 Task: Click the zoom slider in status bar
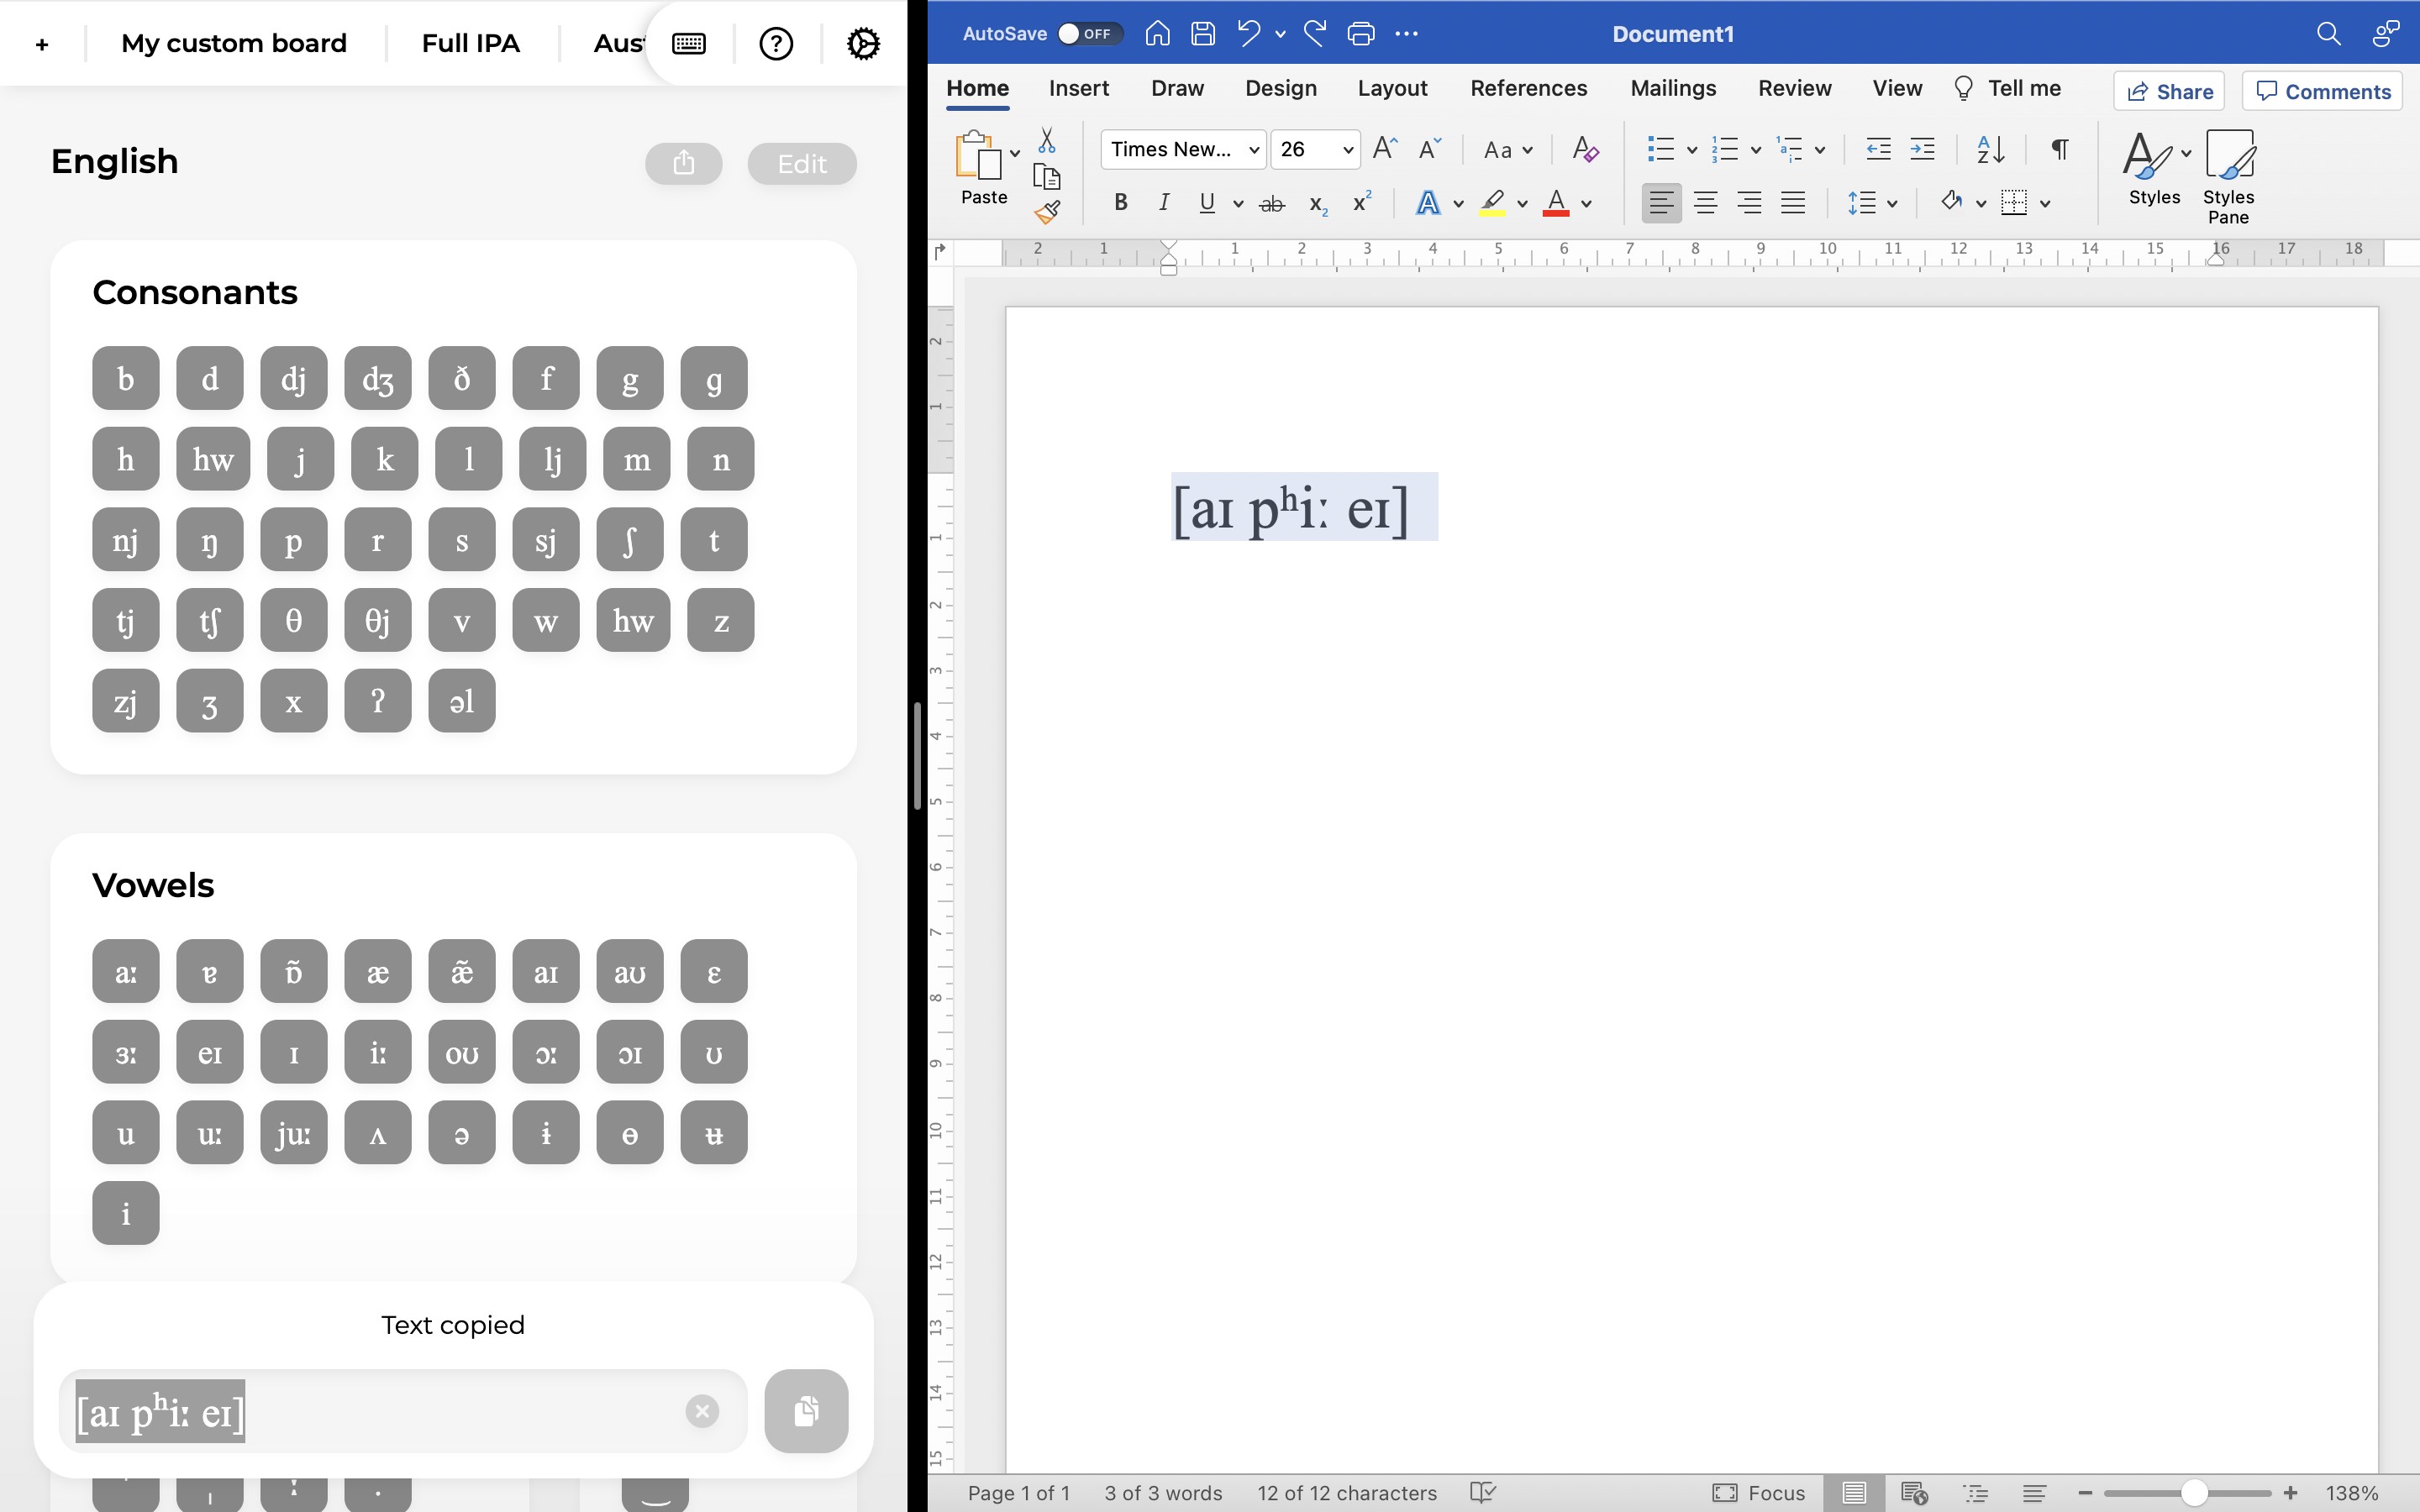(2193, 1493)
